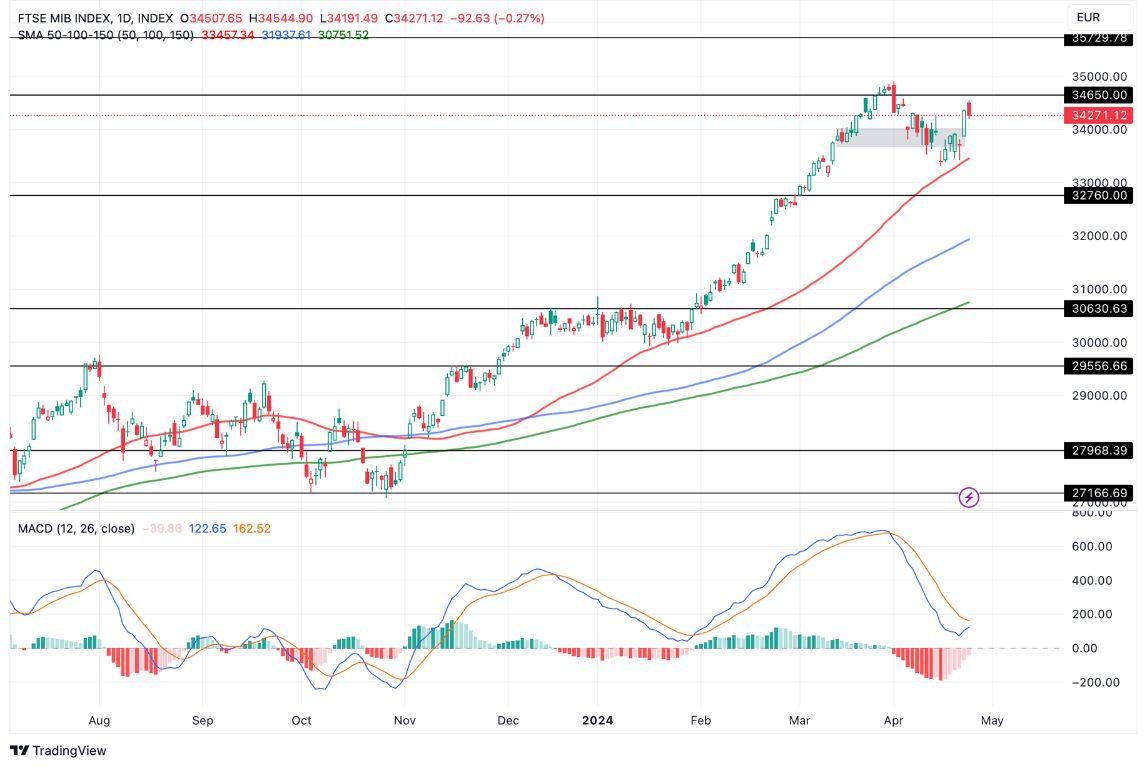1146x767 pixels.
Task: Click the 32760.00 horizontal line label
Action: 1097,196
